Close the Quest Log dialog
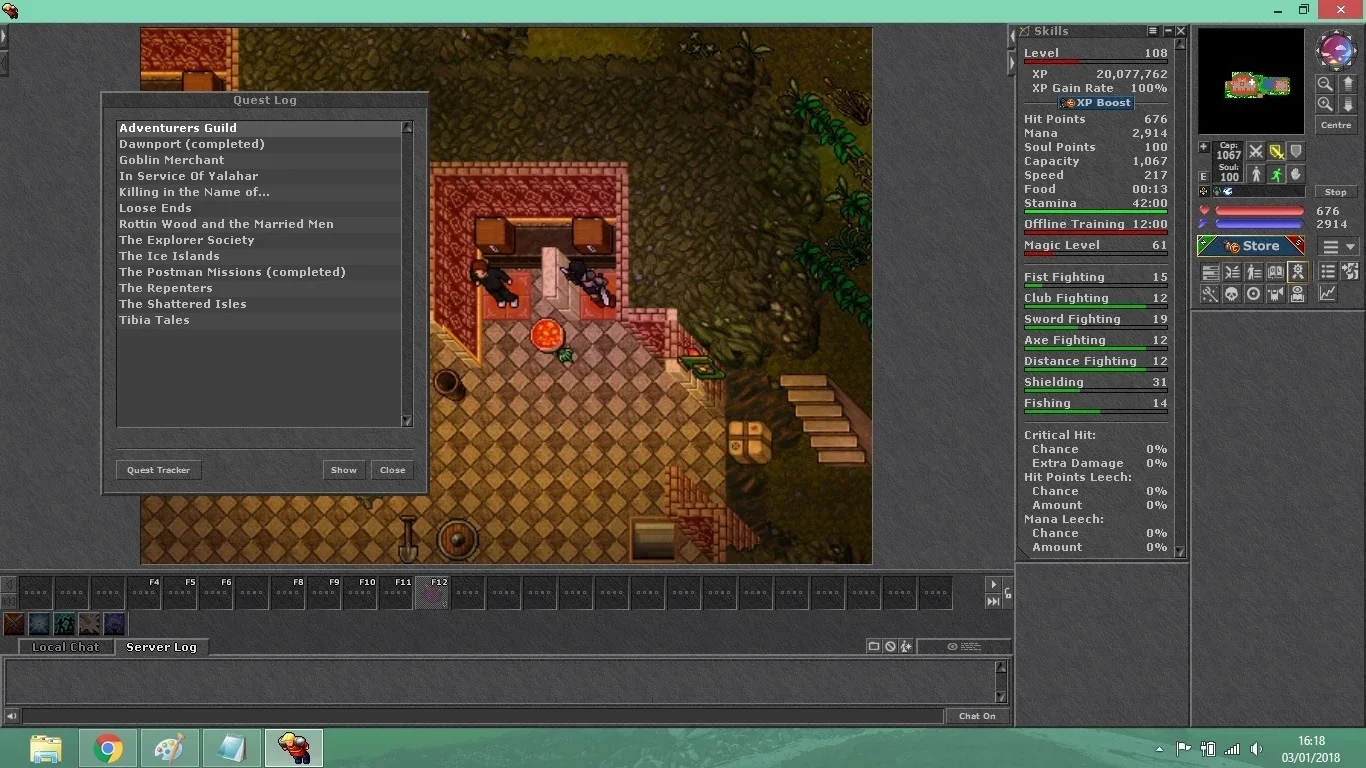The width and height of the screenshot is (1366, 768). point(393,470)
